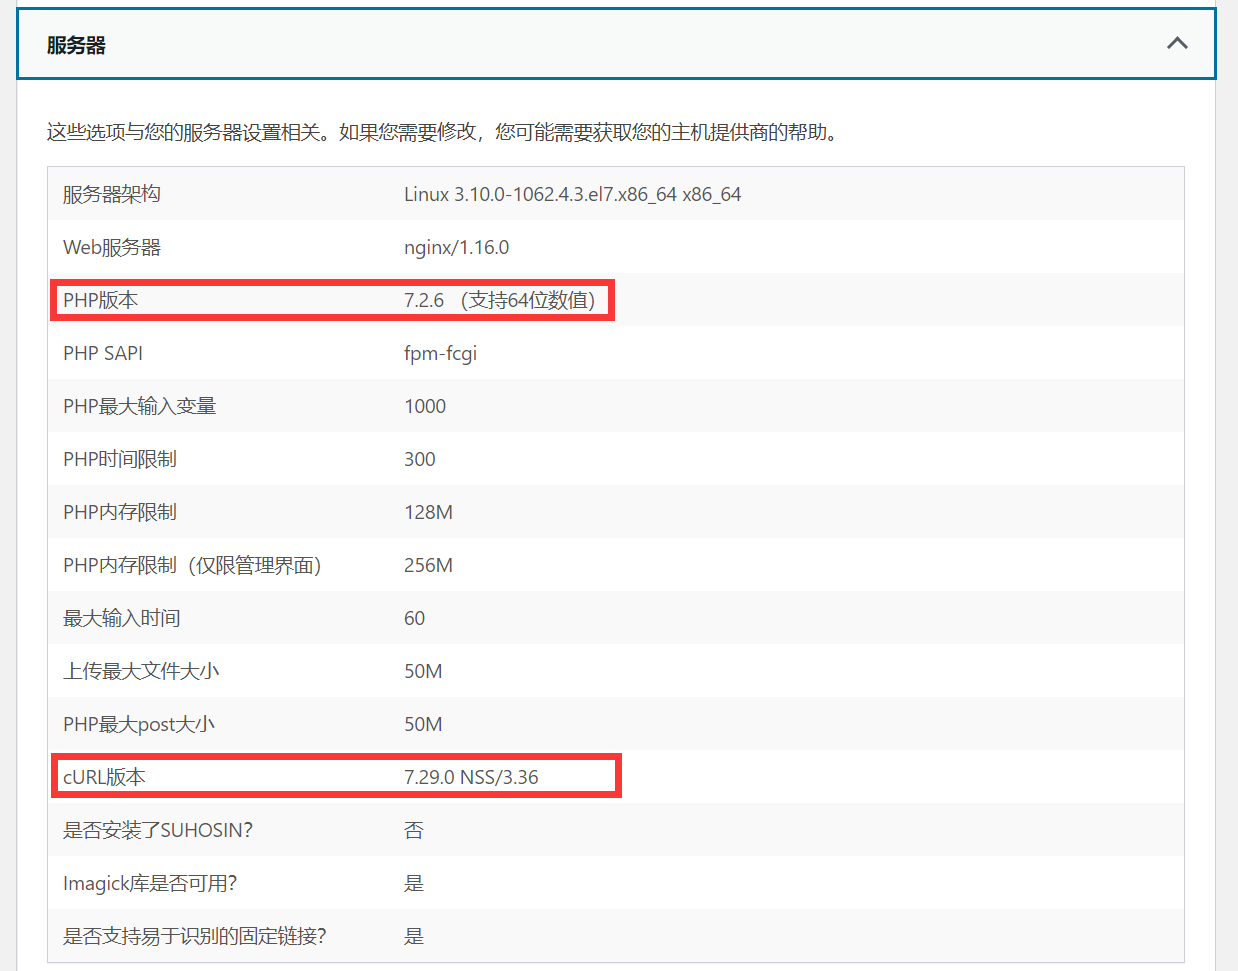
Task: Click the PHP时间限制 value 300
Action: tap(419, 459)
